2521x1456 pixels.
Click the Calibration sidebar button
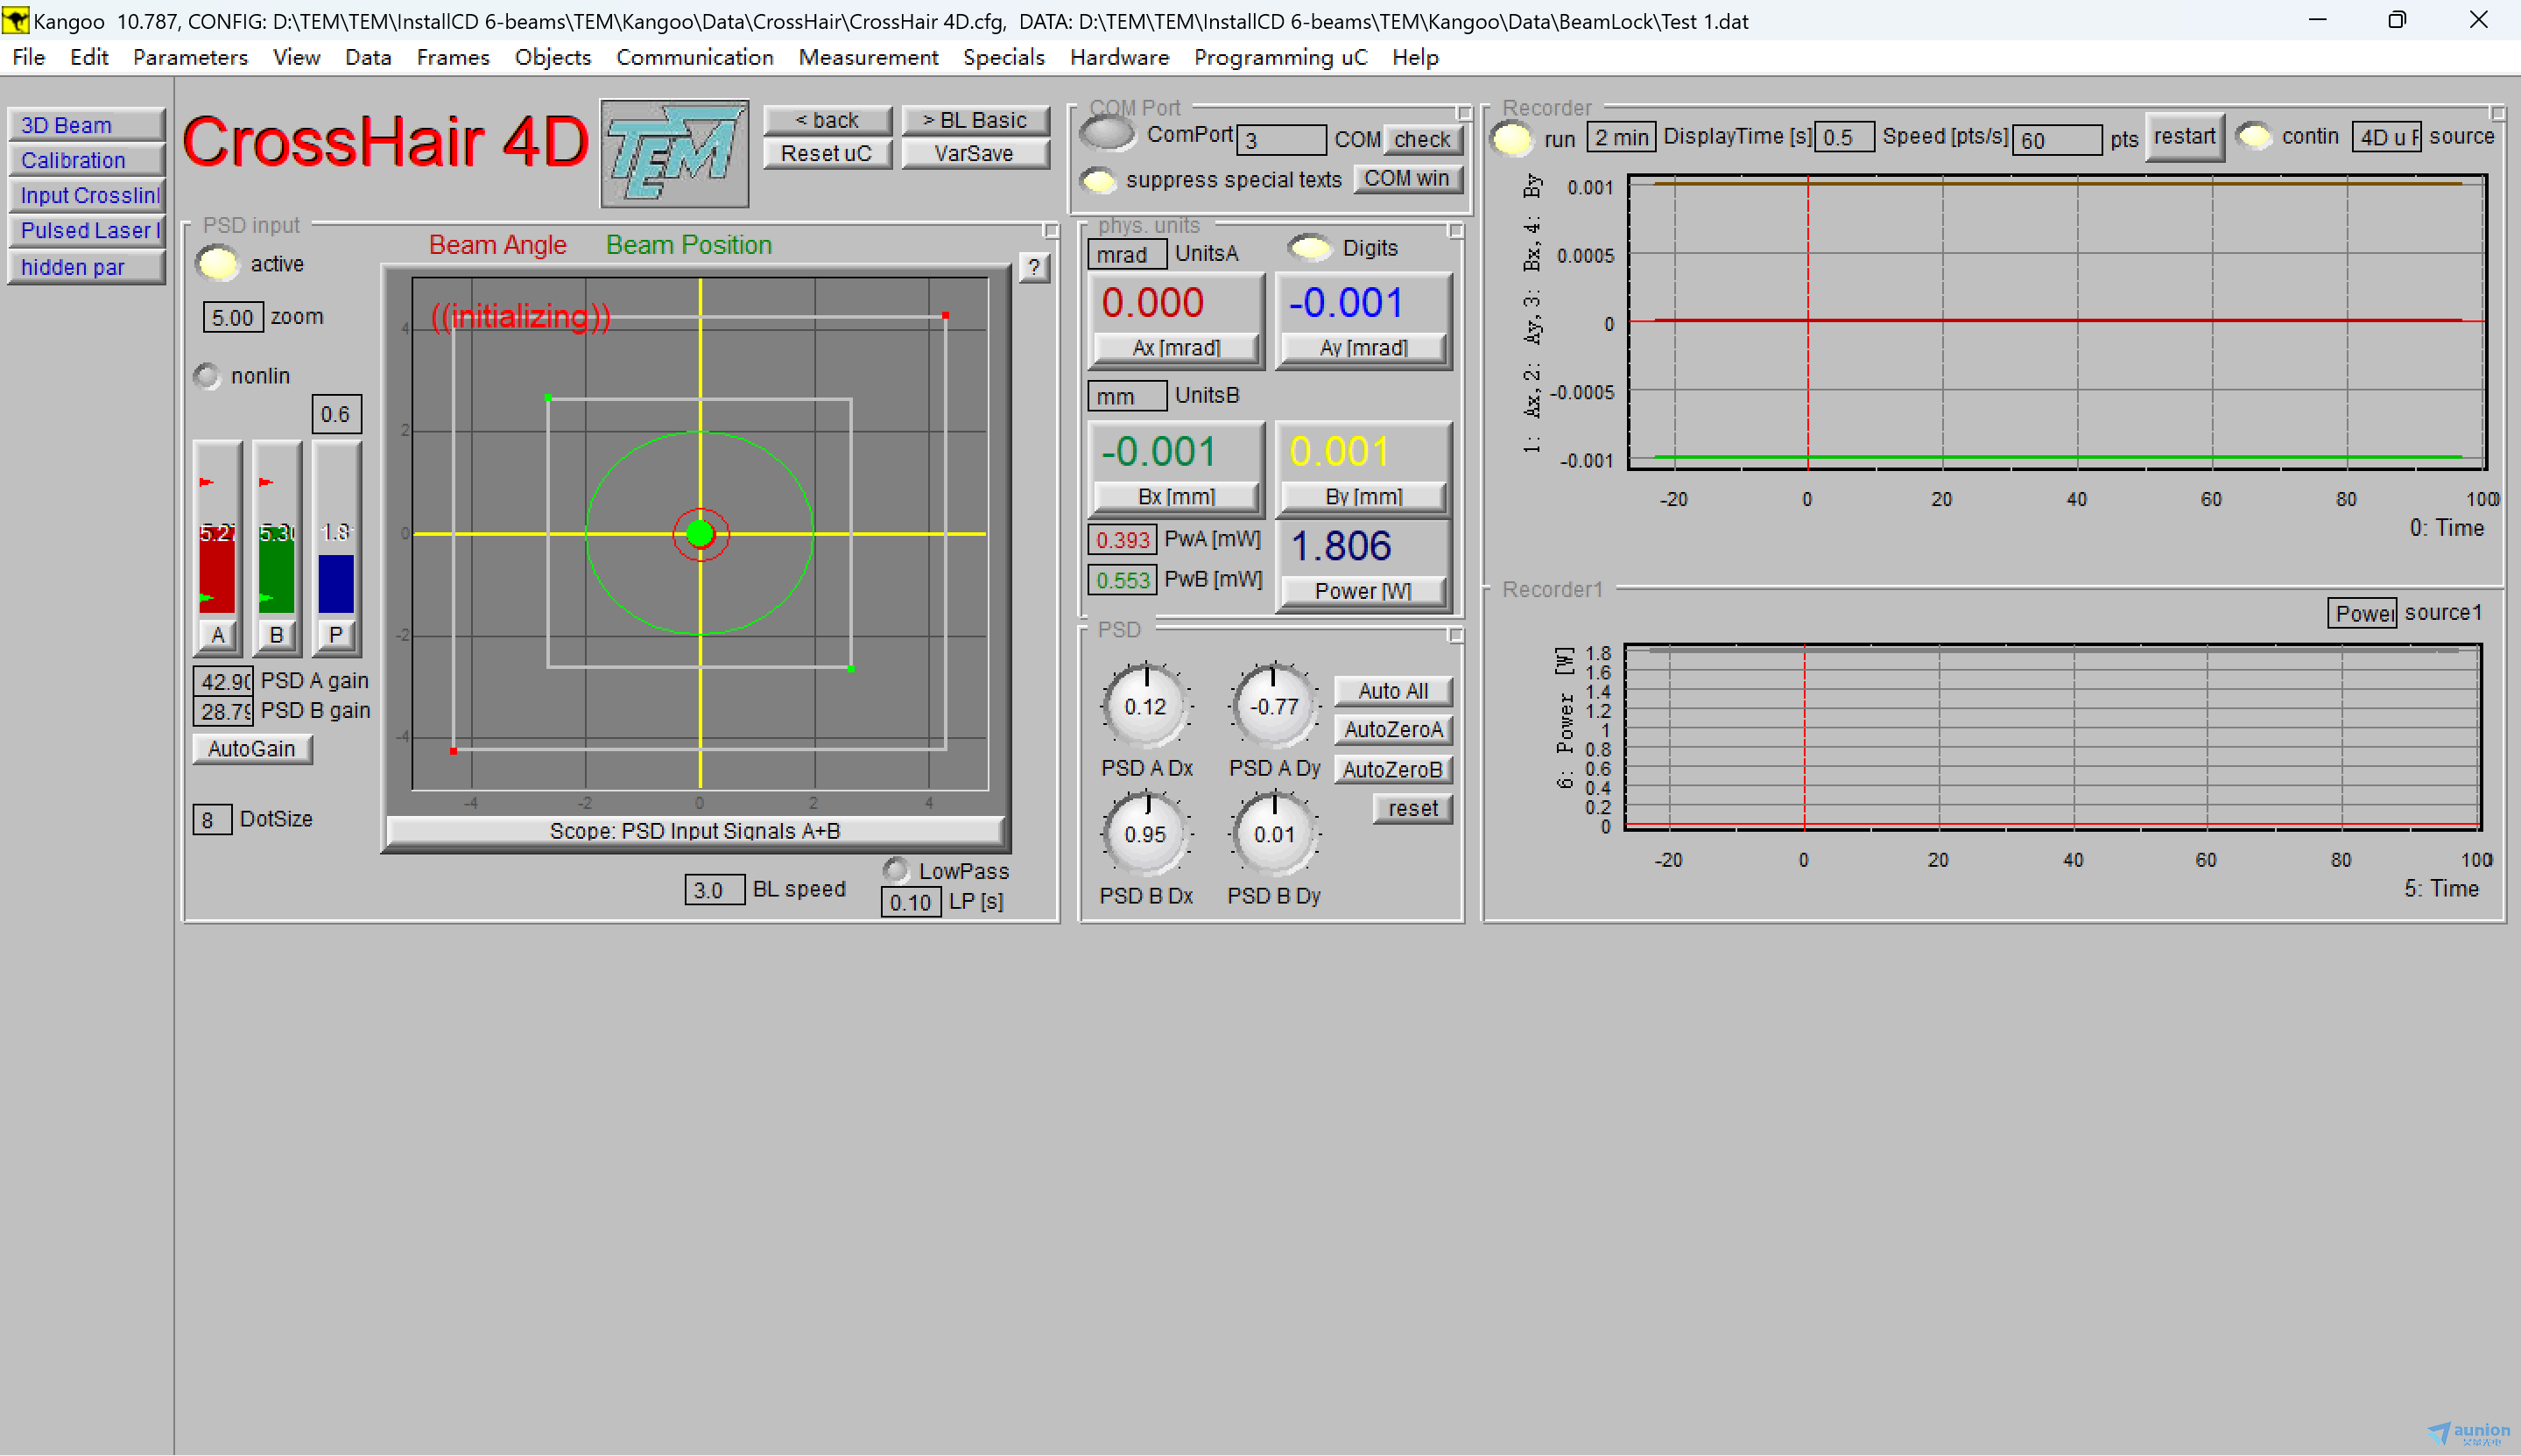(x=86, y=160)
